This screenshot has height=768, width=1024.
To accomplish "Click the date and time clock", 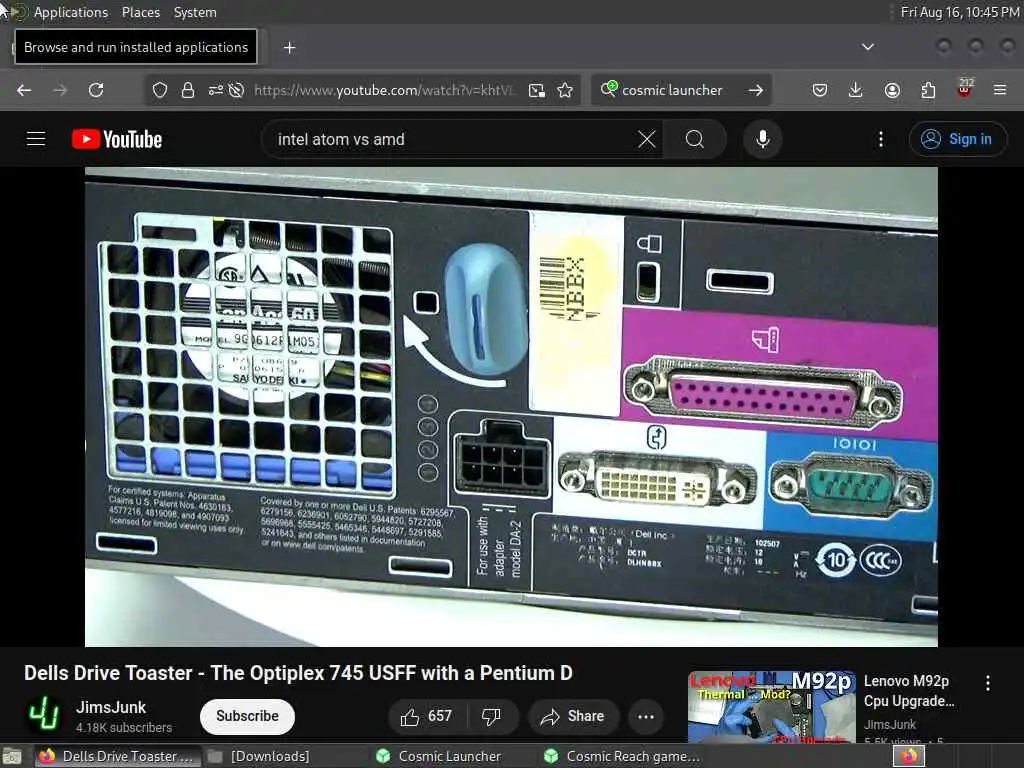I will pyautogui.click(x=959, y=12).
